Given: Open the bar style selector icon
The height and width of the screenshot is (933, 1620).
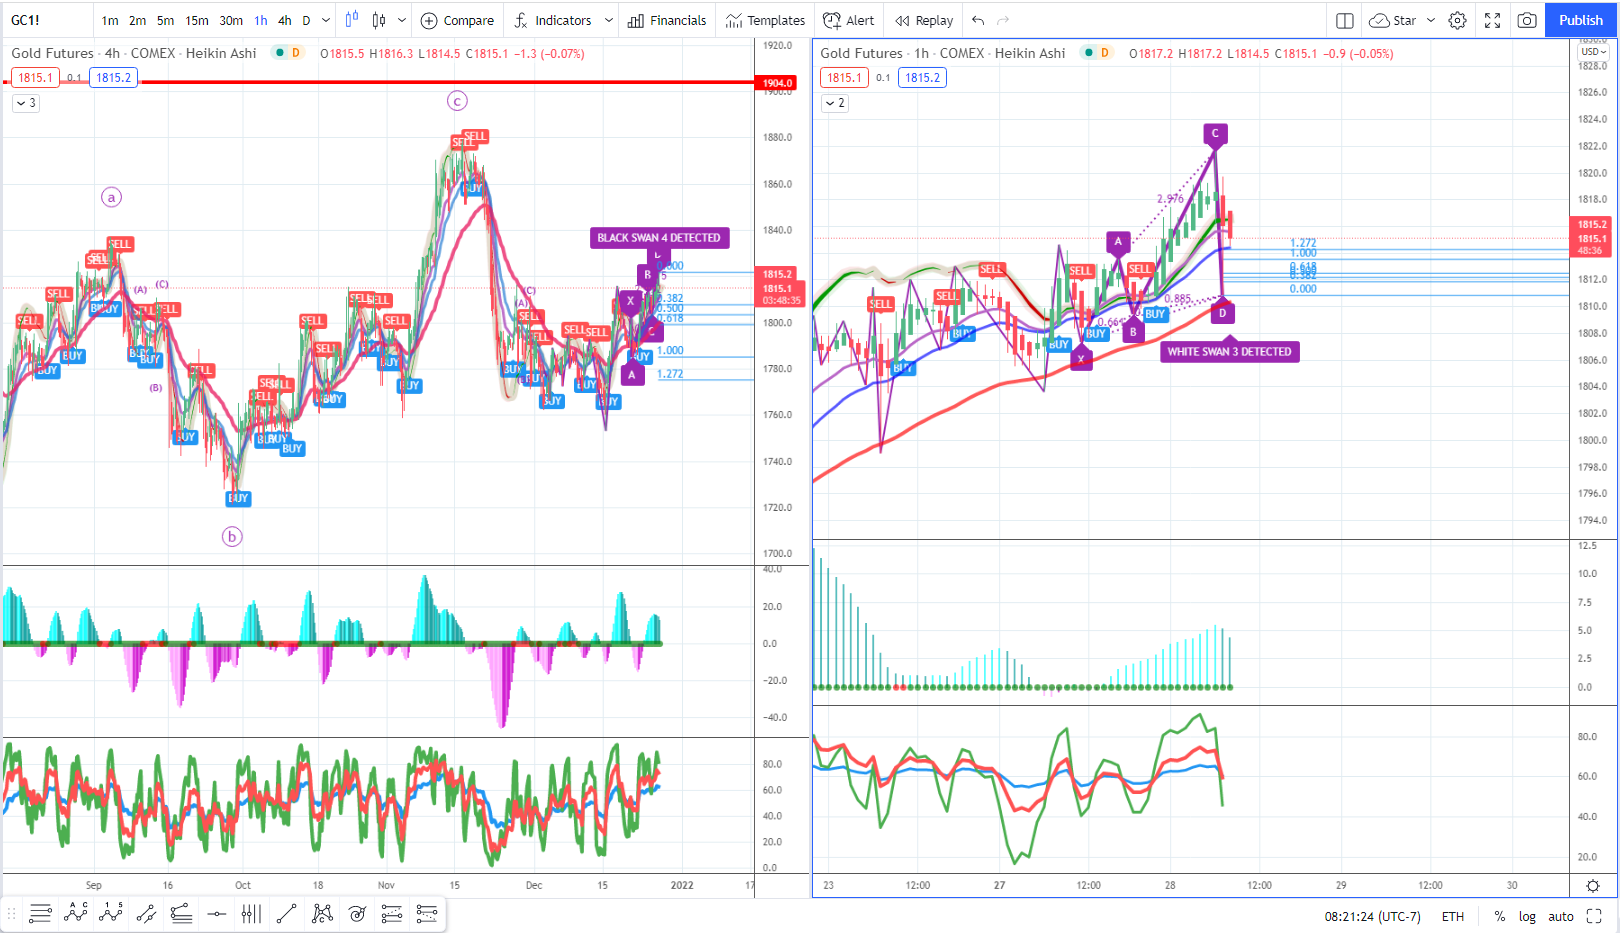Looking at the screenshot, I should click(352, 20).
